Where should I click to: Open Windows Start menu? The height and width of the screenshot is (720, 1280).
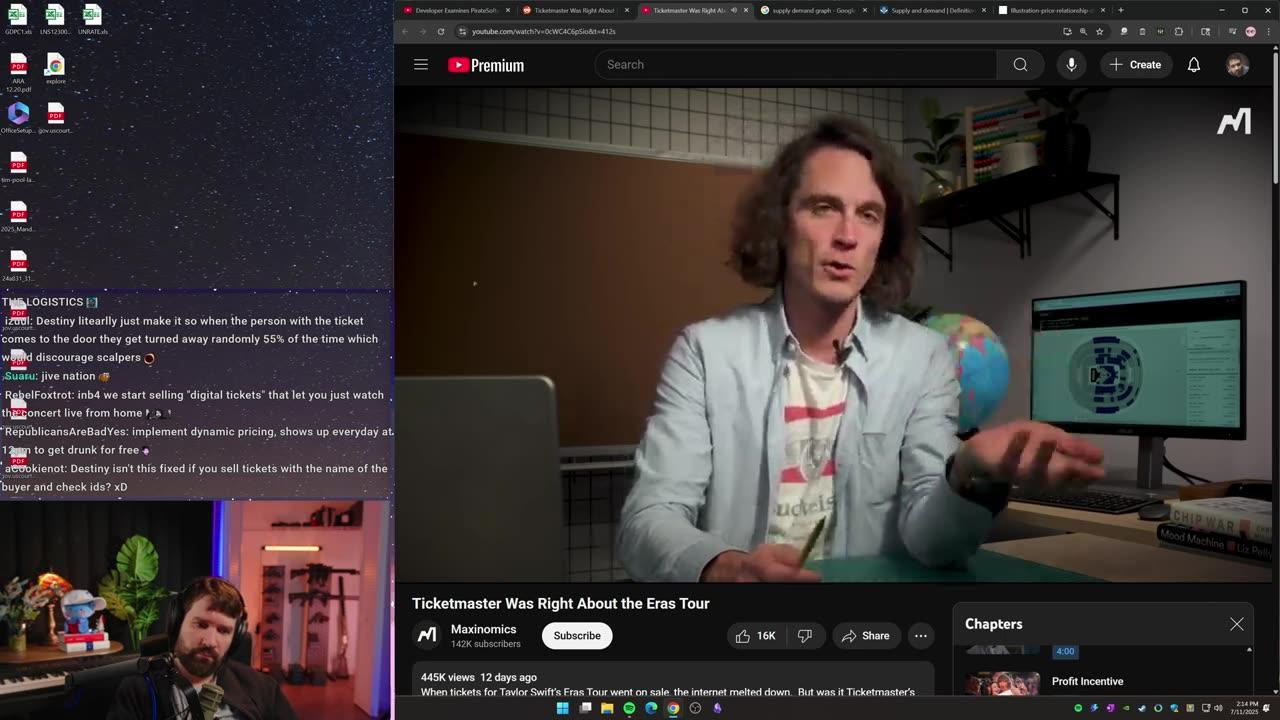(562, 708)
